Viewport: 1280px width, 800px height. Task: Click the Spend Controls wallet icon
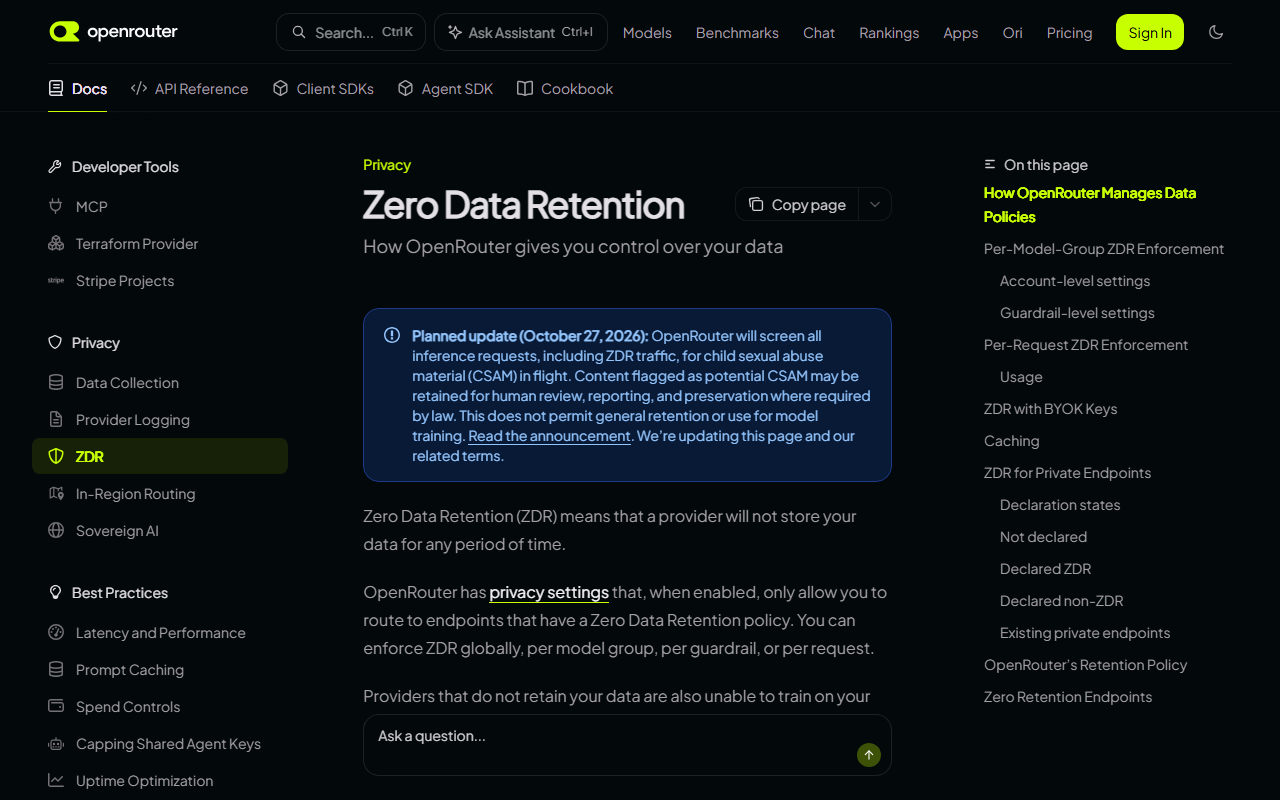point(56,706)
